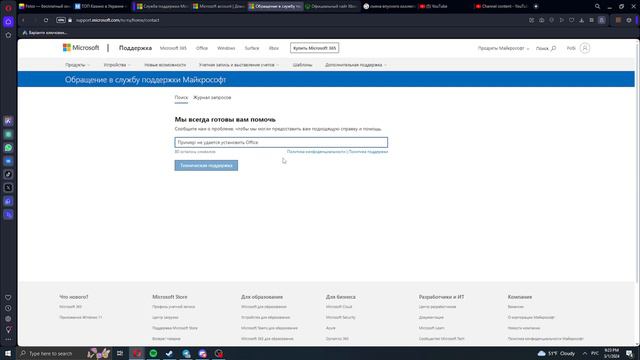
Task: Expand Дополнительная поддержка submenu
Action: [356, 65]
